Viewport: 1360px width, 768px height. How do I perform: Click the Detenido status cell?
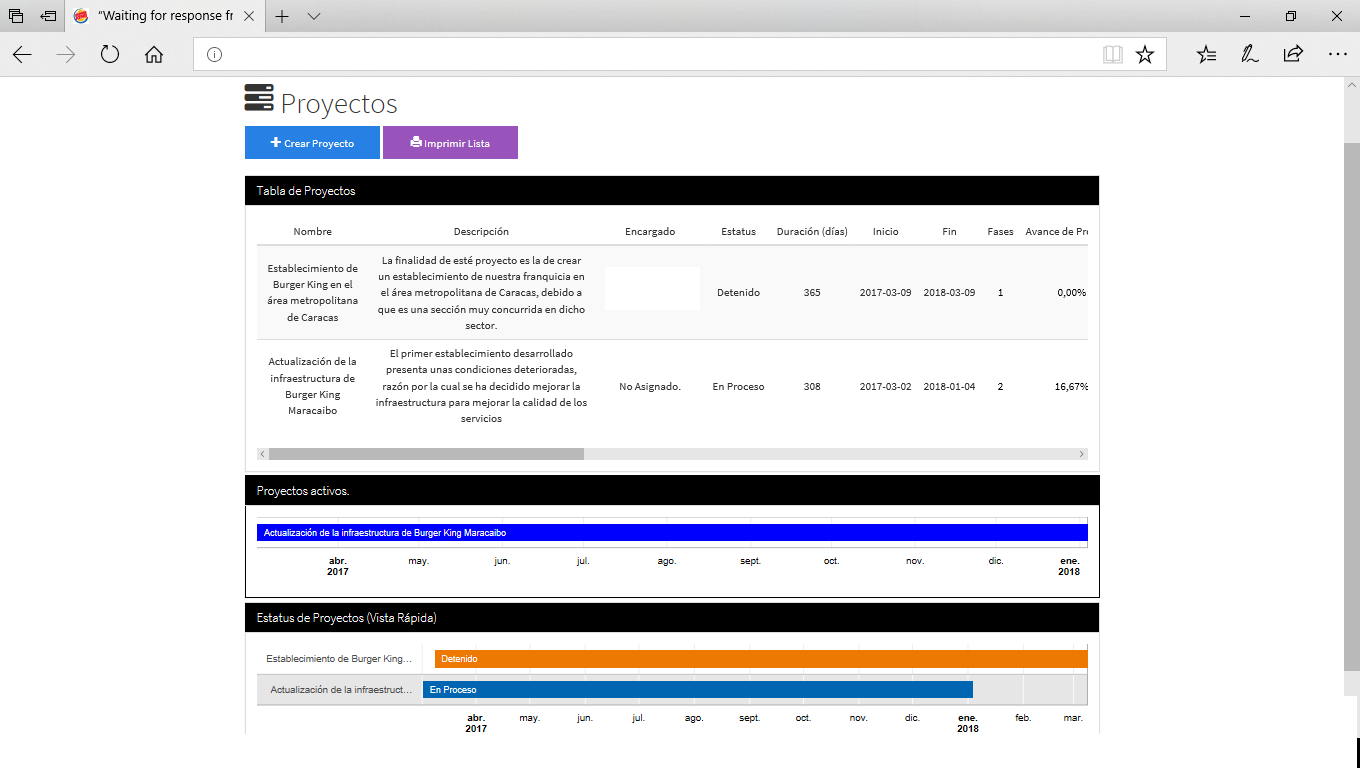739,293
